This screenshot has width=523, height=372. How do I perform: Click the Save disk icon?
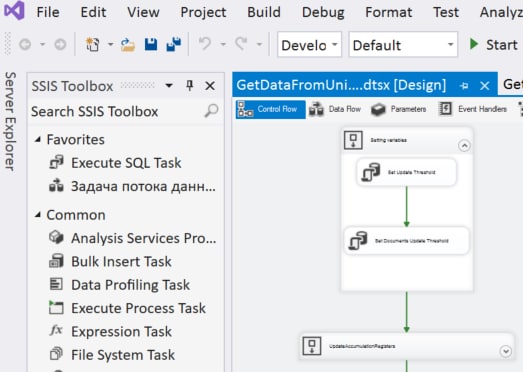[x=151, y=44]
